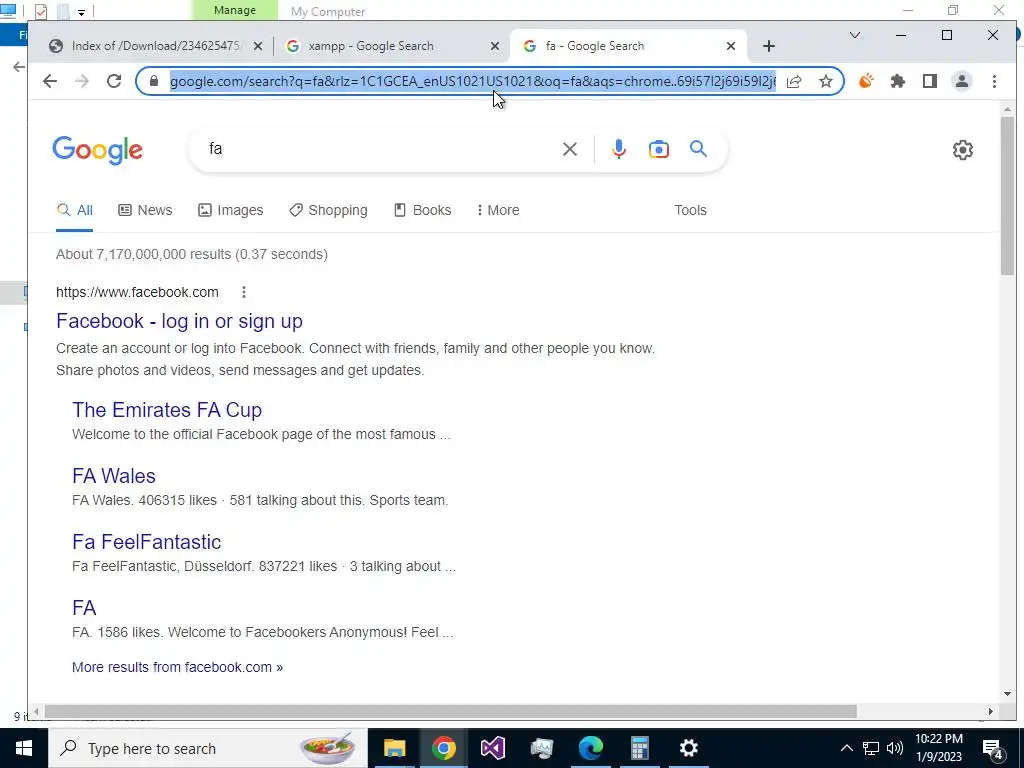Click 'More results from facebook.com »'
This screenshot has width=1024, height=768.
pos(178,667)
